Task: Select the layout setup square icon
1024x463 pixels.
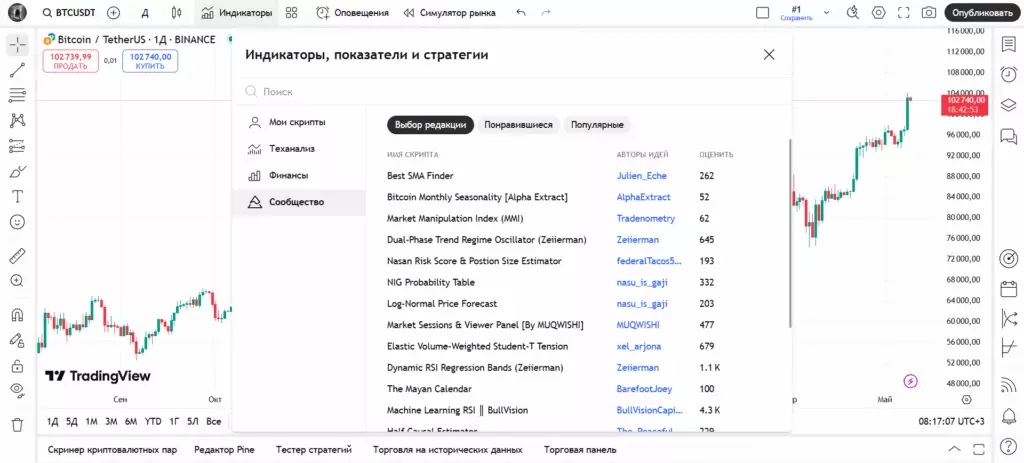Action: [x=762, y=12]
